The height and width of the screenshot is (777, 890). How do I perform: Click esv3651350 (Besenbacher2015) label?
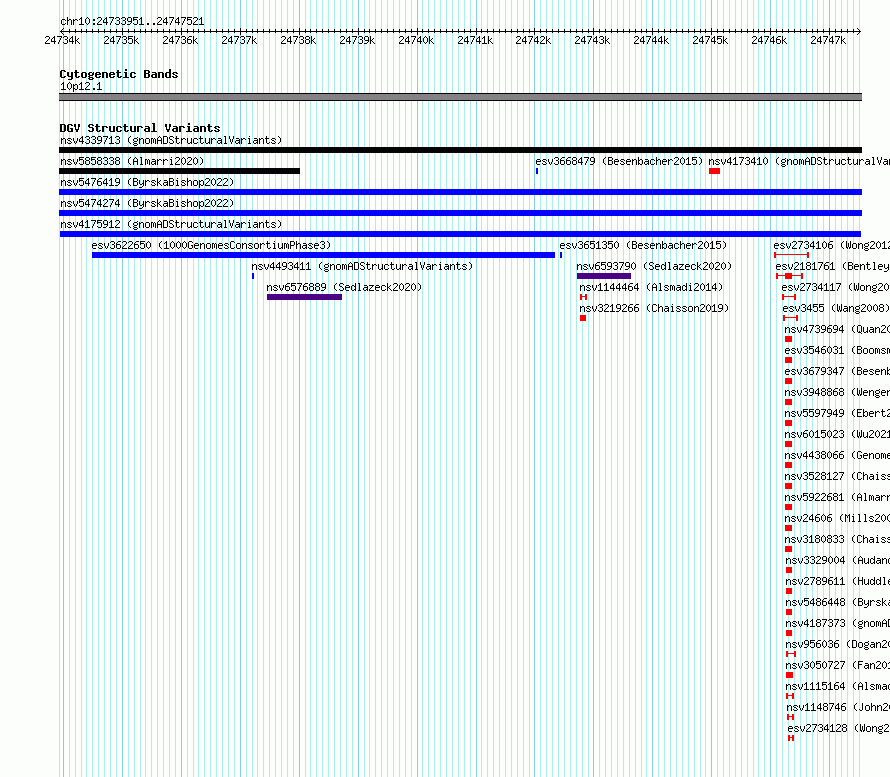coord(643,245)
